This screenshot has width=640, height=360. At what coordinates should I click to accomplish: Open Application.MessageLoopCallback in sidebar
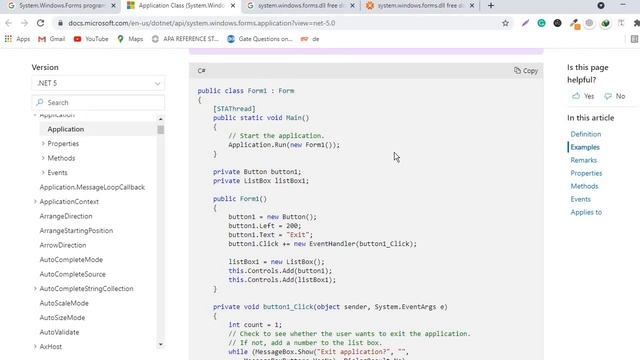point(92,187)
